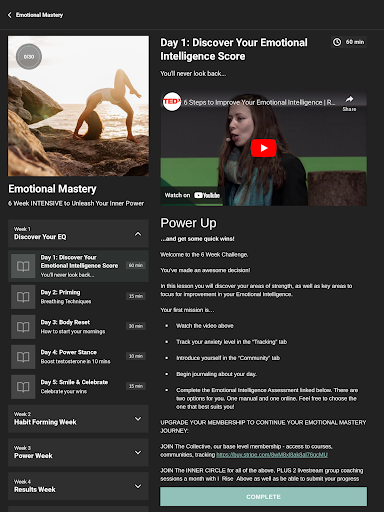This screenshot has width=384, height=512.
Task: Open Day 4: Power Stance lesson
Action: point(78,357)
